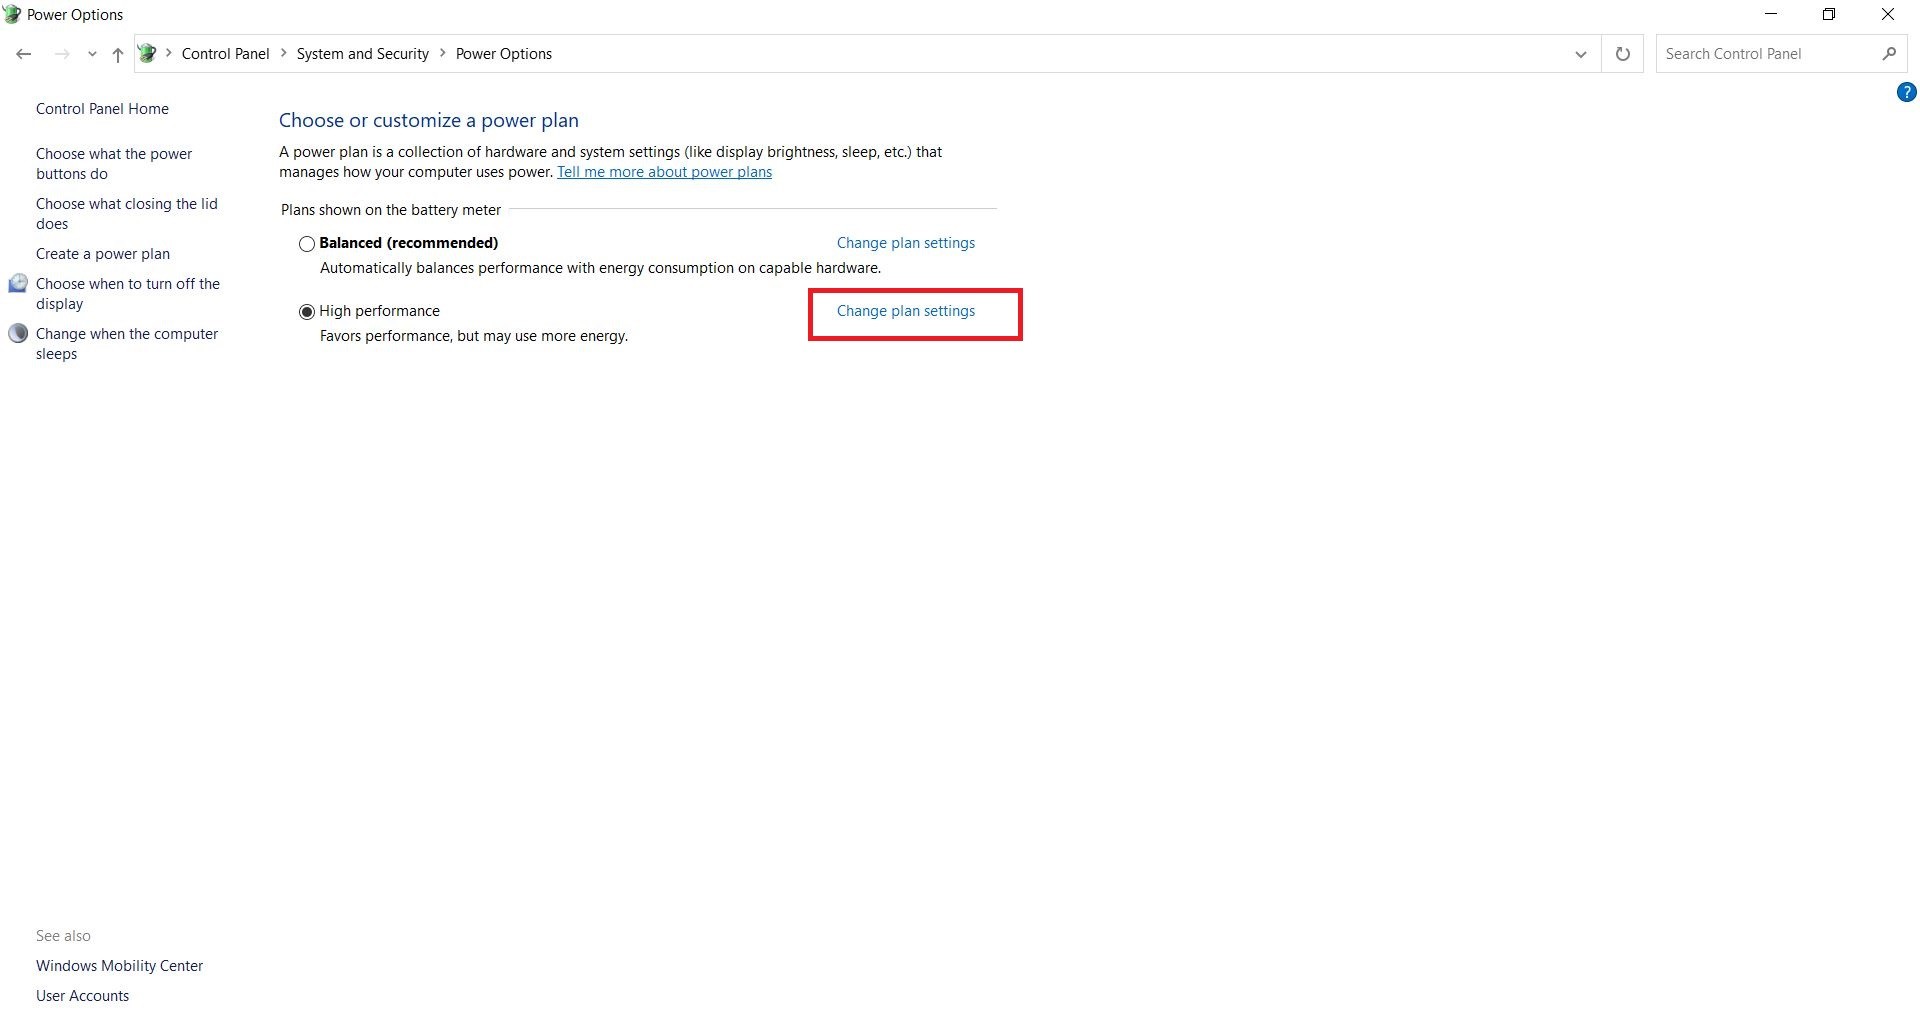Click the Power Options address bar icon

148,53
